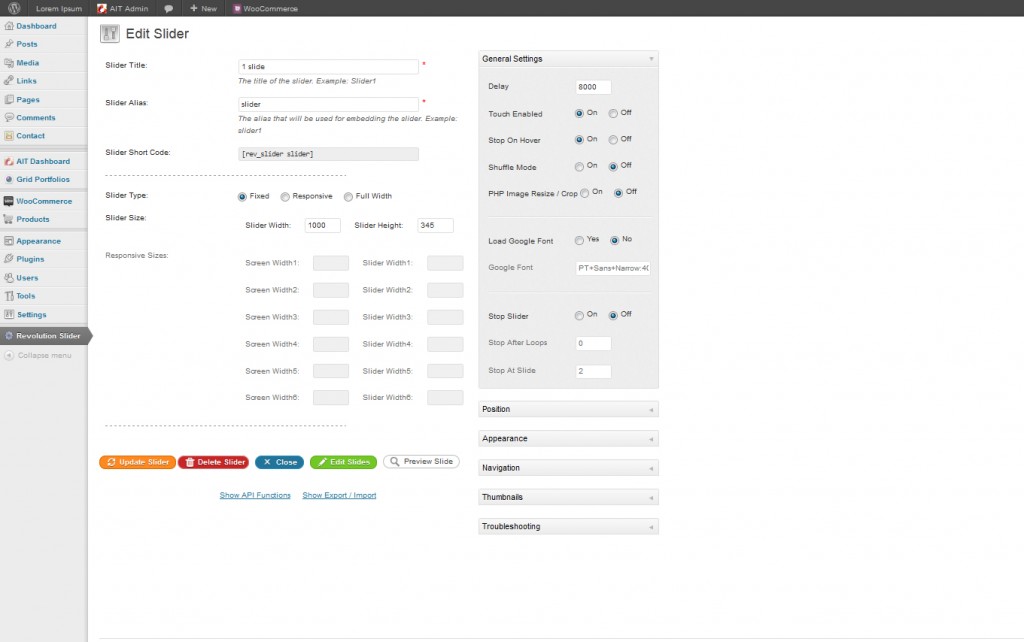Turn Shuffle Mode on
The image size is (1024, 642).
[x=579, y=166]
